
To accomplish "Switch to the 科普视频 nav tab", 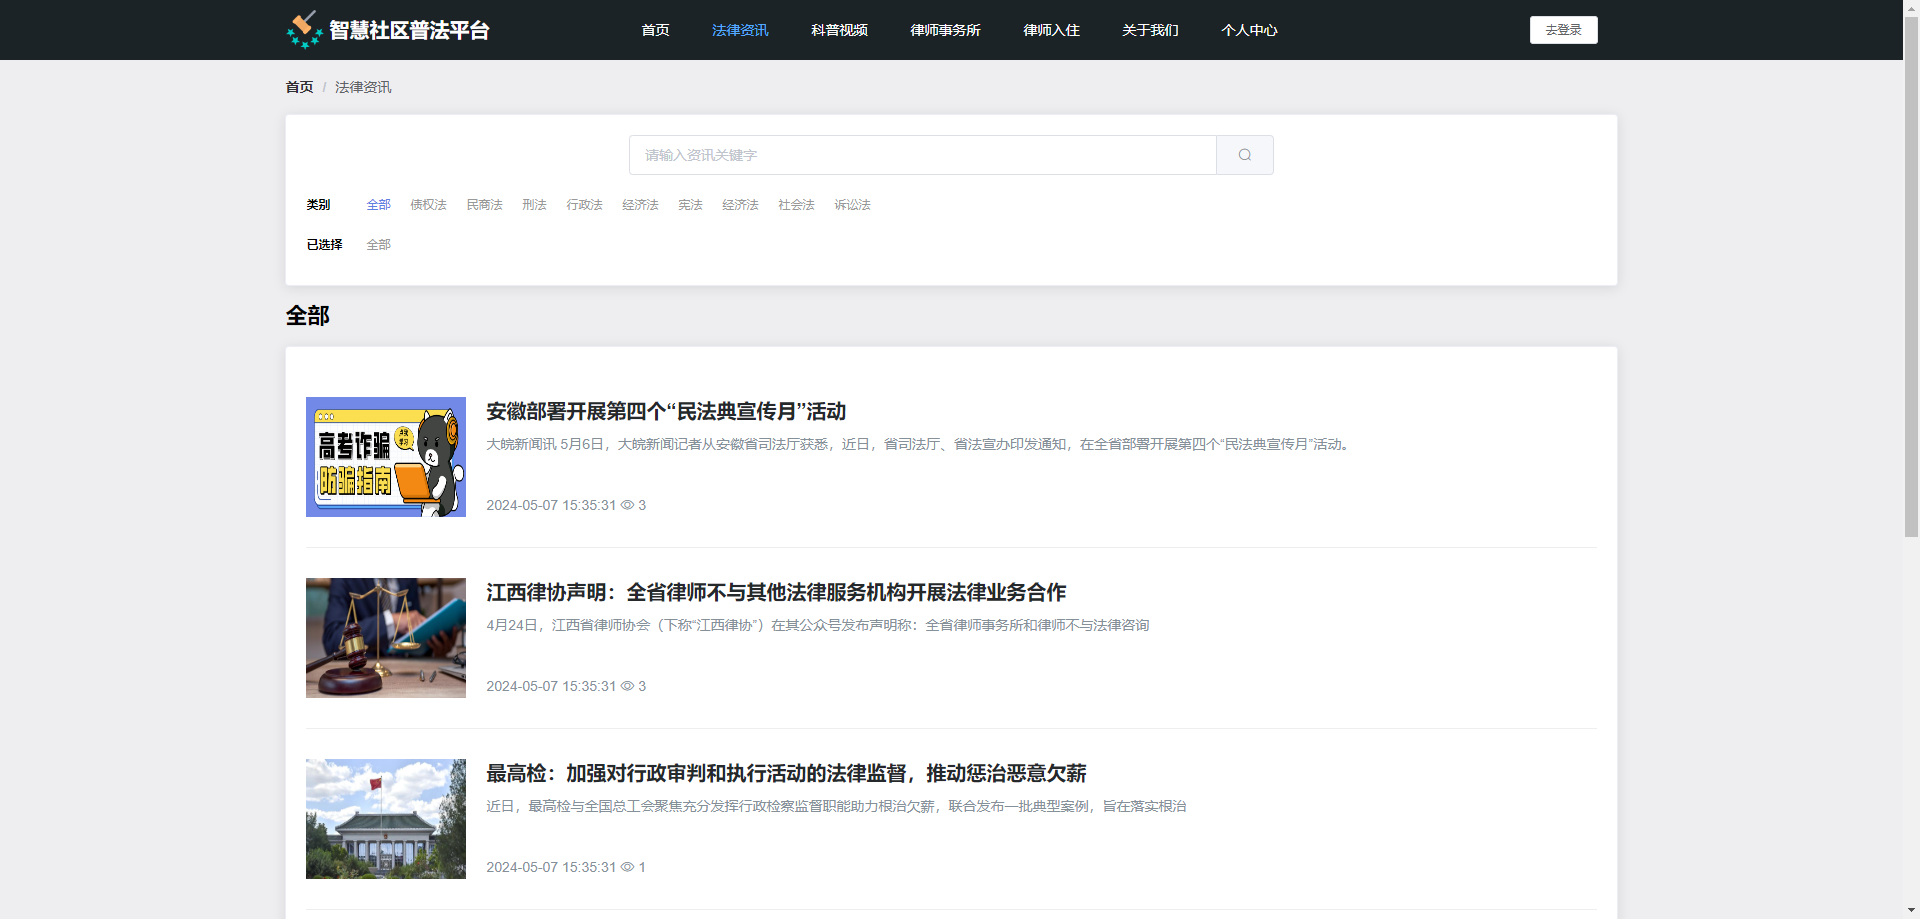I will click(x=839, y=30).
